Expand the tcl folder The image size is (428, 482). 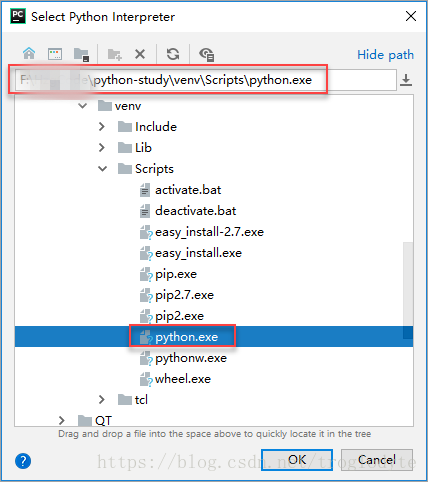102,399
